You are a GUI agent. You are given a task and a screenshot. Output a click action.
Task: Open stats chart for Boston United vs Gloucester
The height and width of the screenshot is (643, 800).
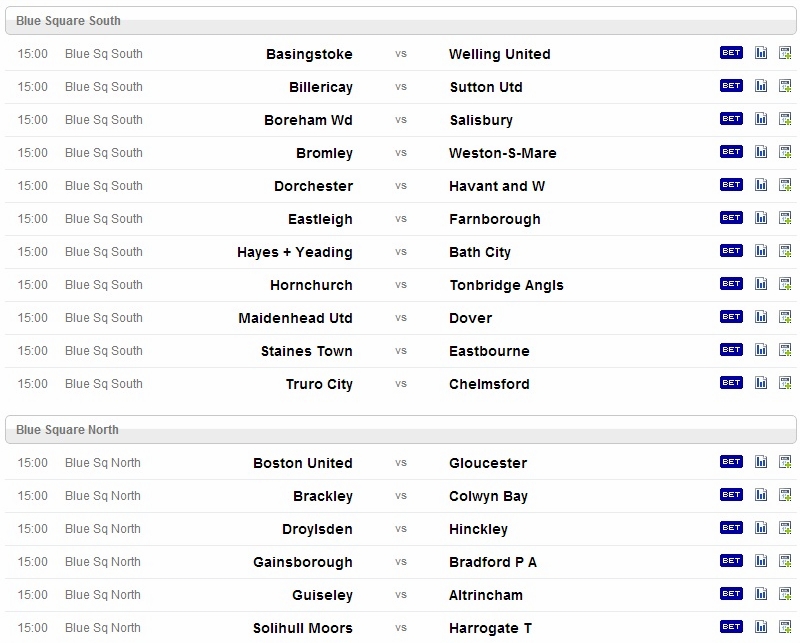point(761,462)
